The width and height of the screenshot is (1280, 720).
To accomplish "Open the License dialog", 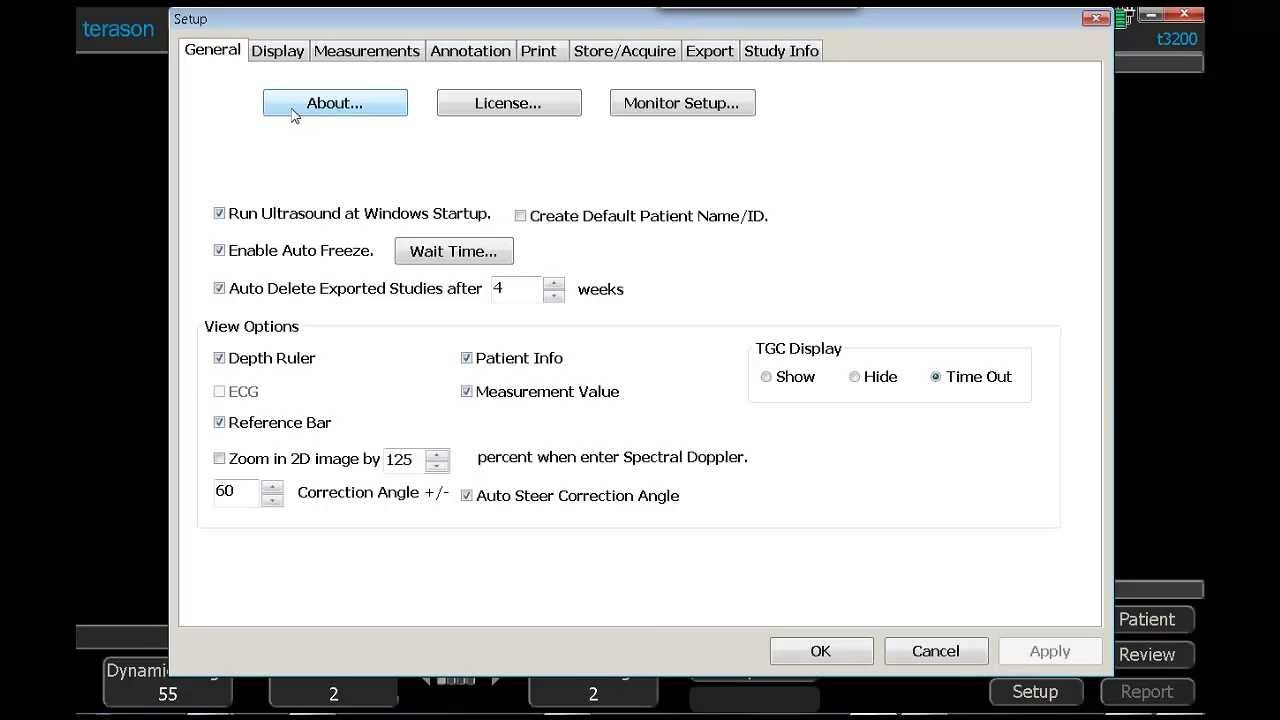I will [509, 103].
